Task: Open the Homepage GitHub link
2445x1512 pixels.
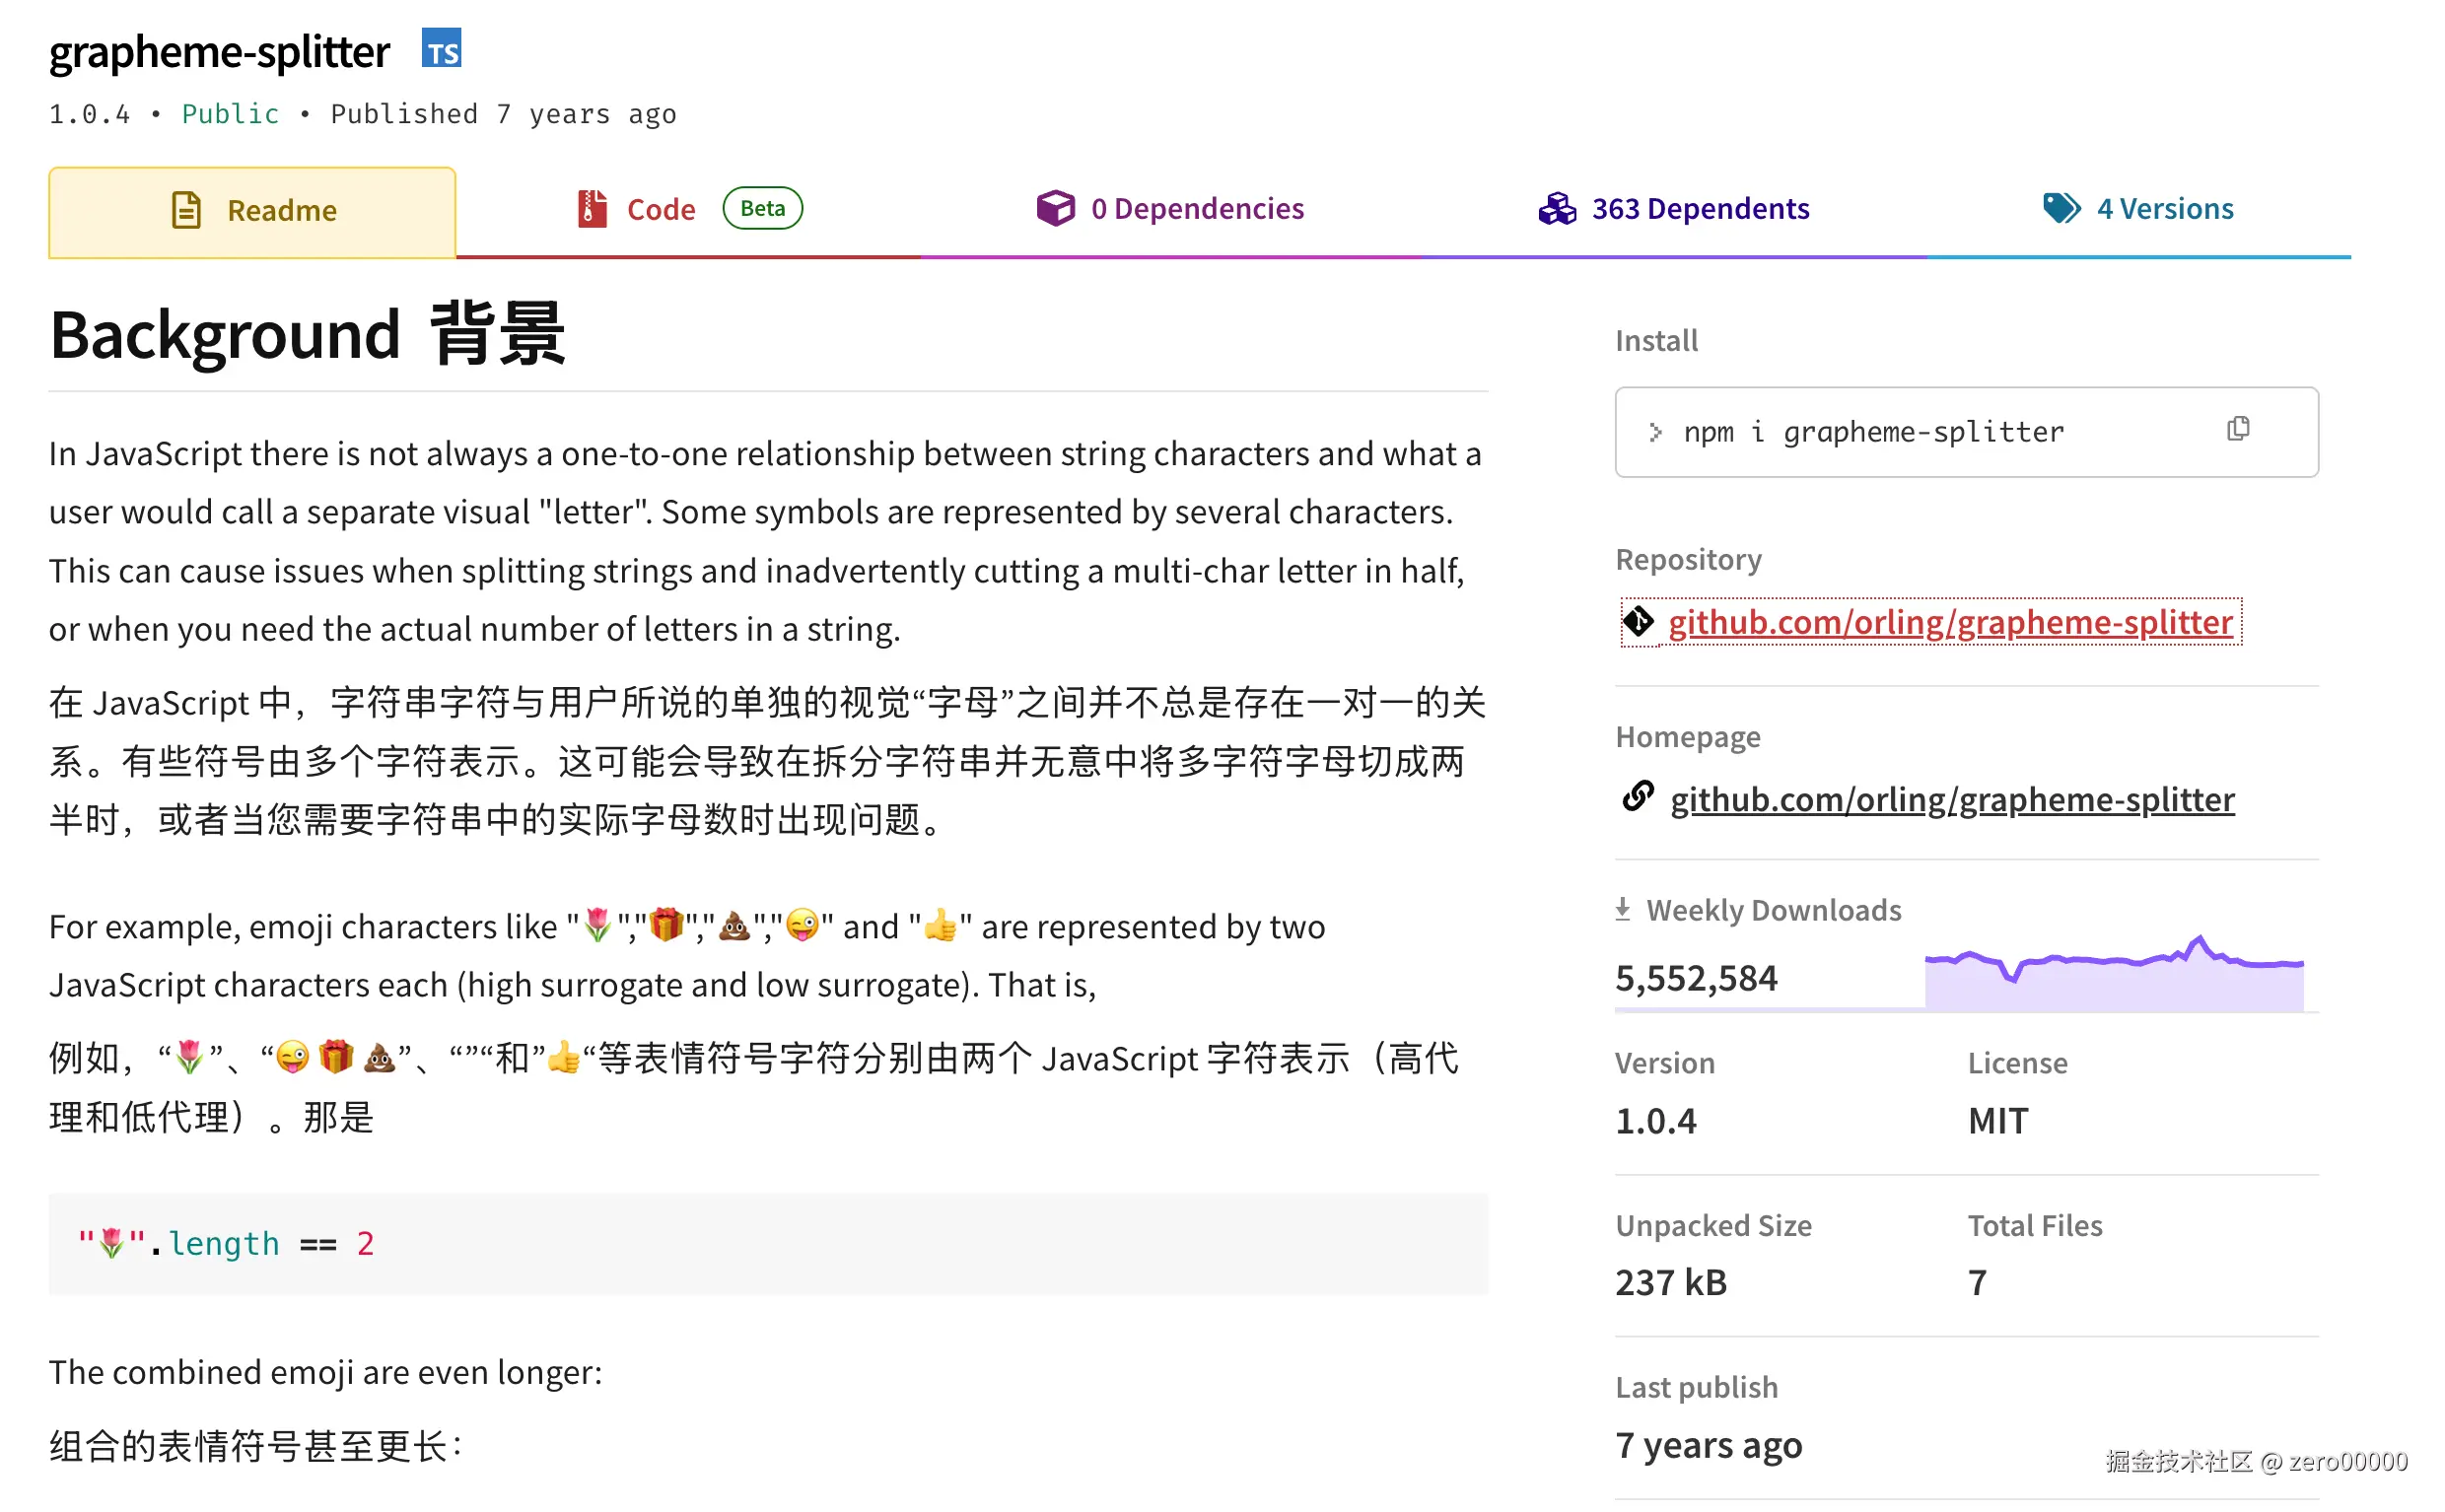Action: [x=1951, y=799]
